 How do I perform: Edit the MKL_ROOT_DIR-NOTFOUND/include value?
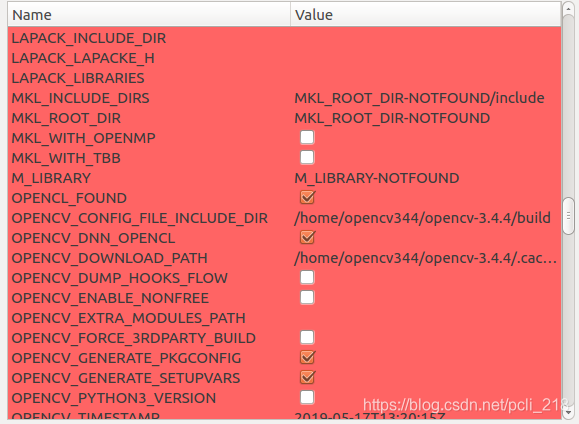(419, 98)
